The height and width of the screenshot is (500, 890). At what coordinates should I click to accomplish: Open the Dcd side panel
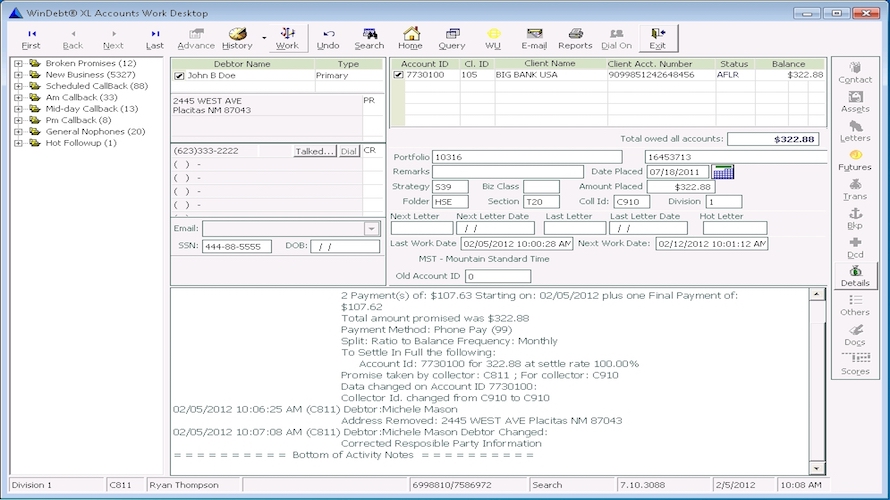click(x=855, y=248)
